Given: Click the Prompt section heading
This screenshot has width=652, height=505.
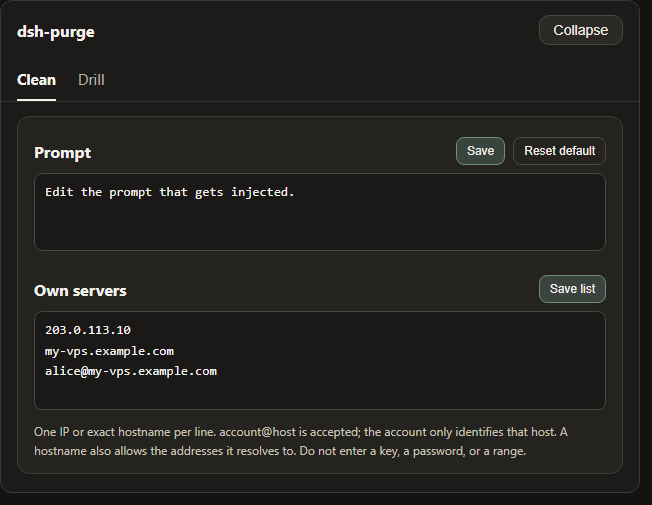Looking at the screenshot, I should [62, 153].
